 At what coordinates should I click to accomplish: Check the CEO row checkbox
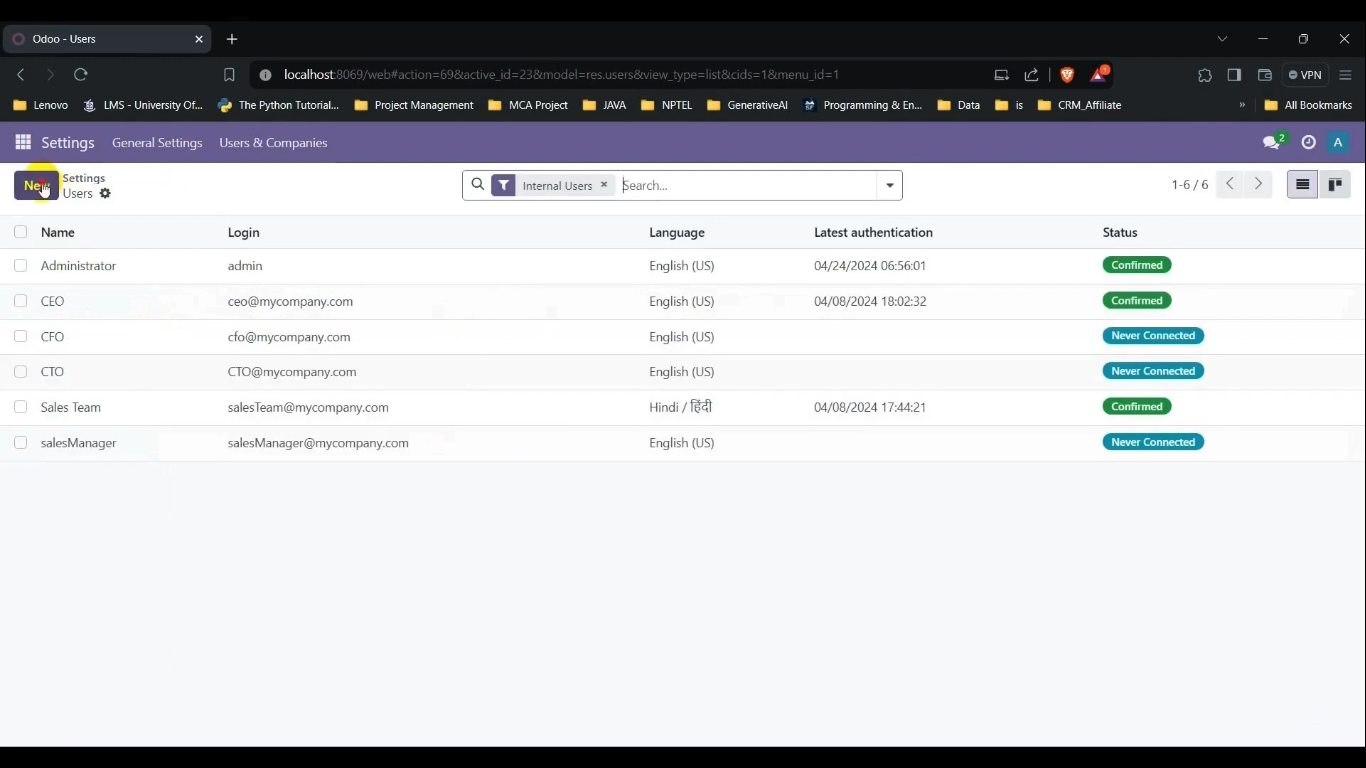(20, 301)
